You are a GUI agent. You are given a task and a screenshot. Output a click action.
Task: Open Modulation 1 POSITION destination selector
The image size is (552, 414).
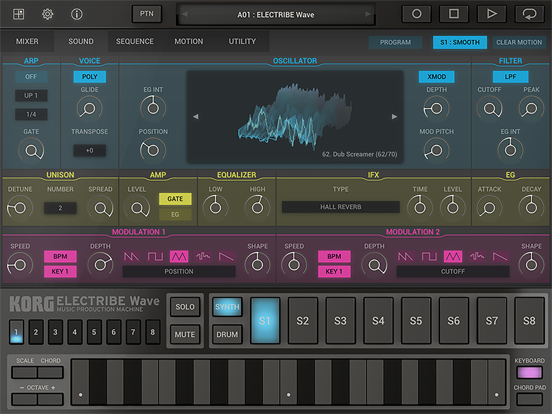click(179, 271)
